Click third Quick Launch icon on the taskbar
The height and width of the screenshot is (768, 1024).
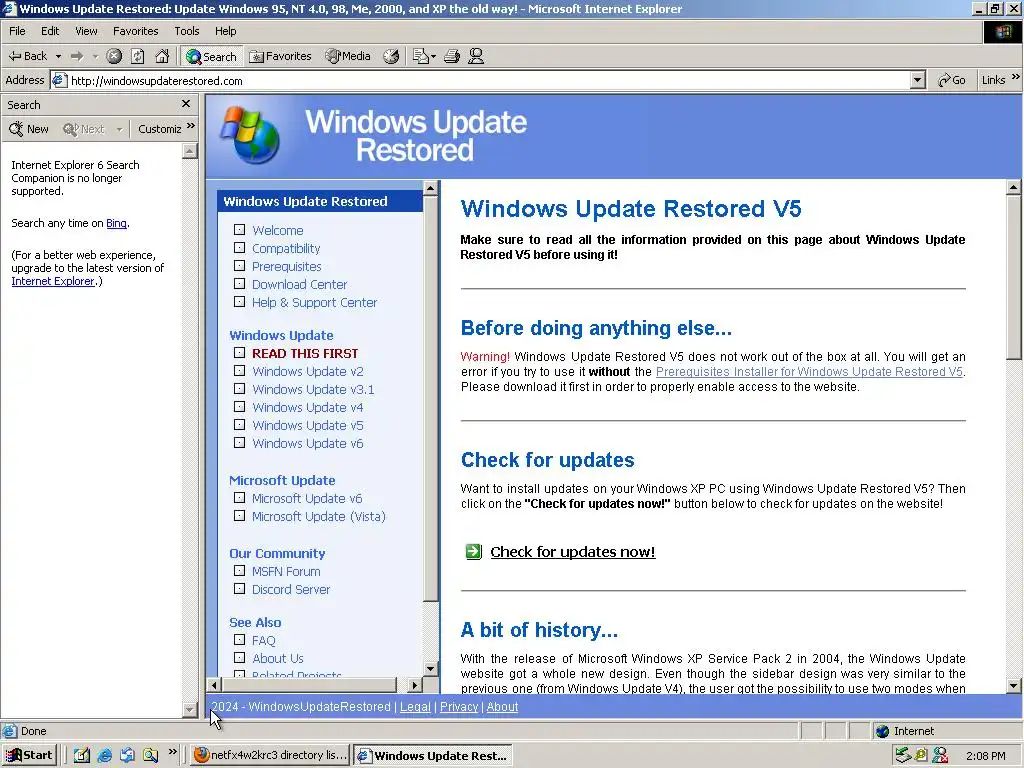127,756
